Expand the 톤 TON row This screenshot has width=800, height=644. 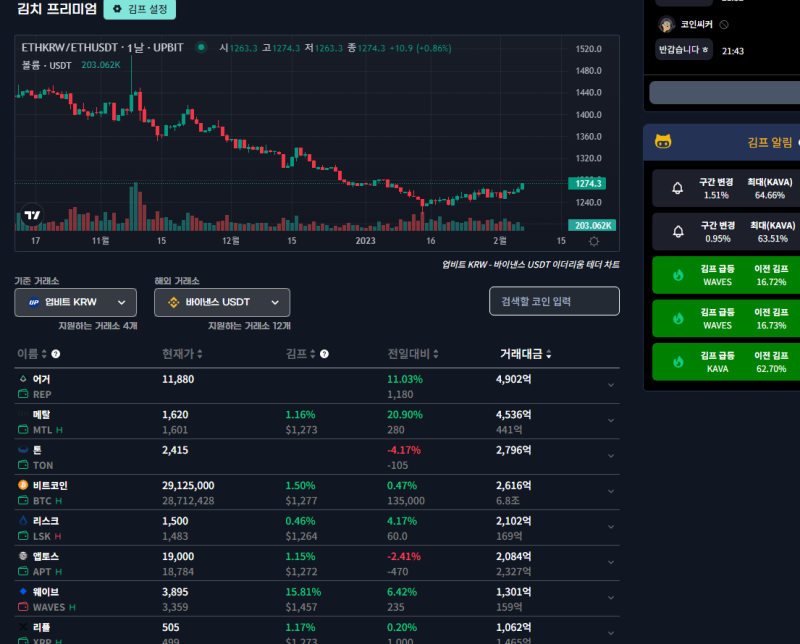coord(611,456)
